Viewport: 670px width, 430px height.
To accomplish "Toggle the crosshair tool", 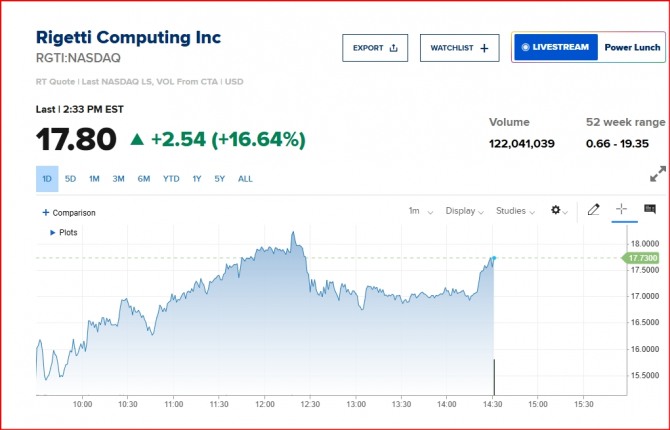I will tap(621, 210).
